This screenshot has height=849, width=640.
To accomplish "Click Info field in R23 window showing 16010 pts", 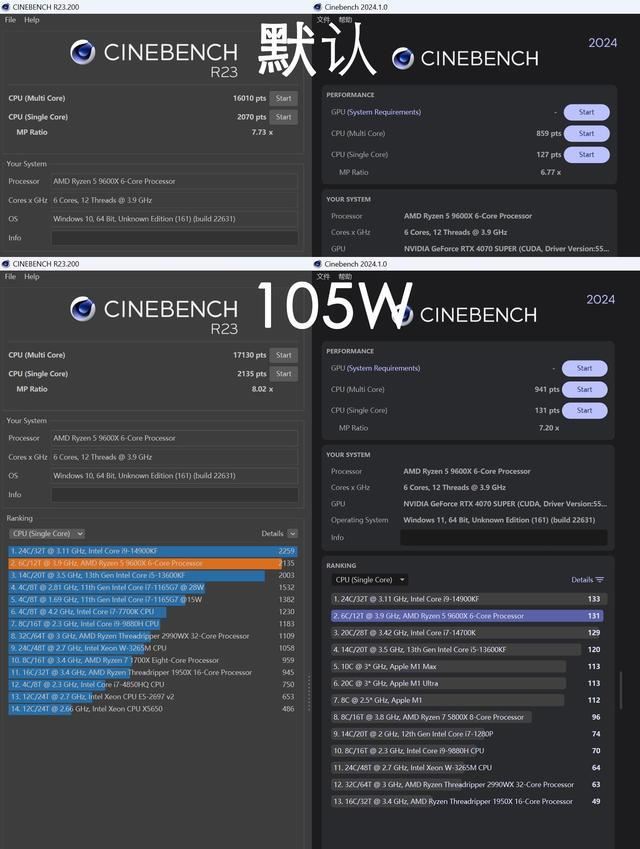I will [174, 238].
